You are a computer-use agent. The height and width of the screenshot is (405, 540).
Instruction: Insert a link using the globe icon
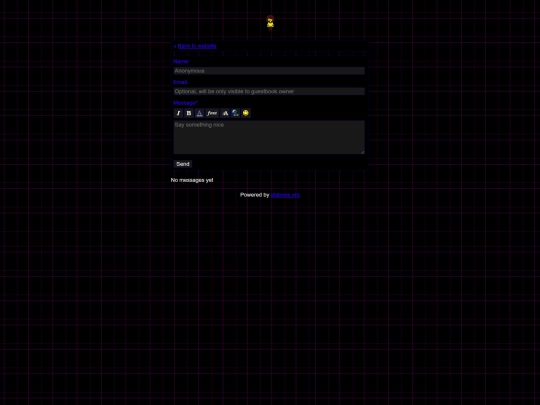(235, 113)
